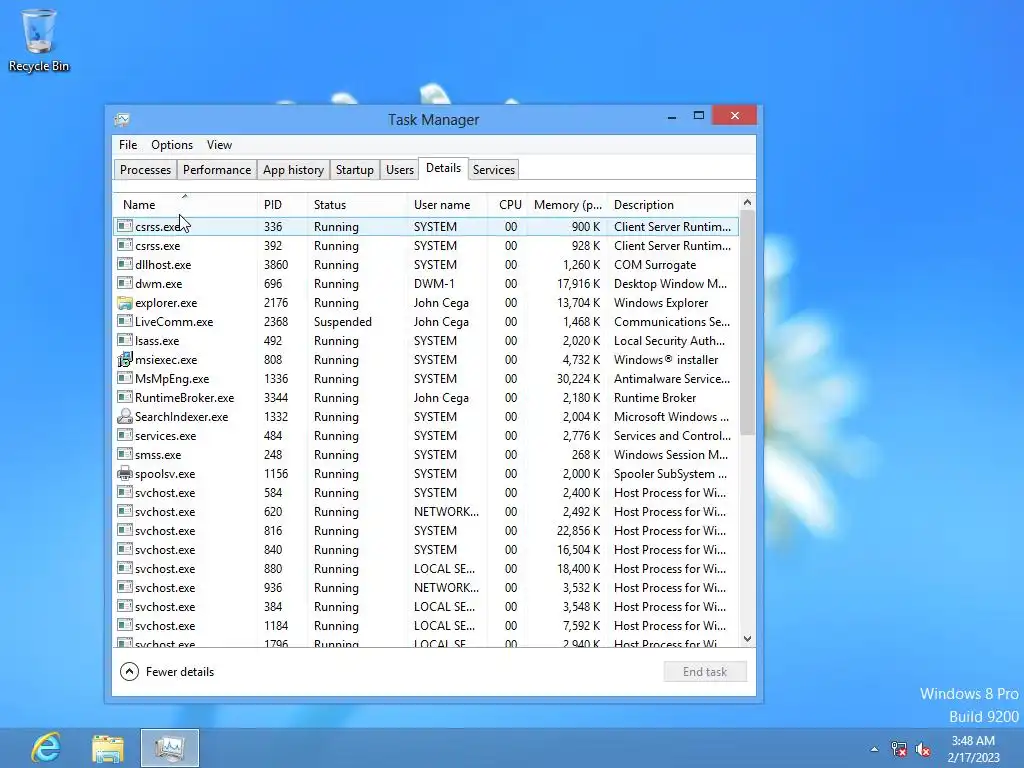Switch to the Users tab

[400, 170]
